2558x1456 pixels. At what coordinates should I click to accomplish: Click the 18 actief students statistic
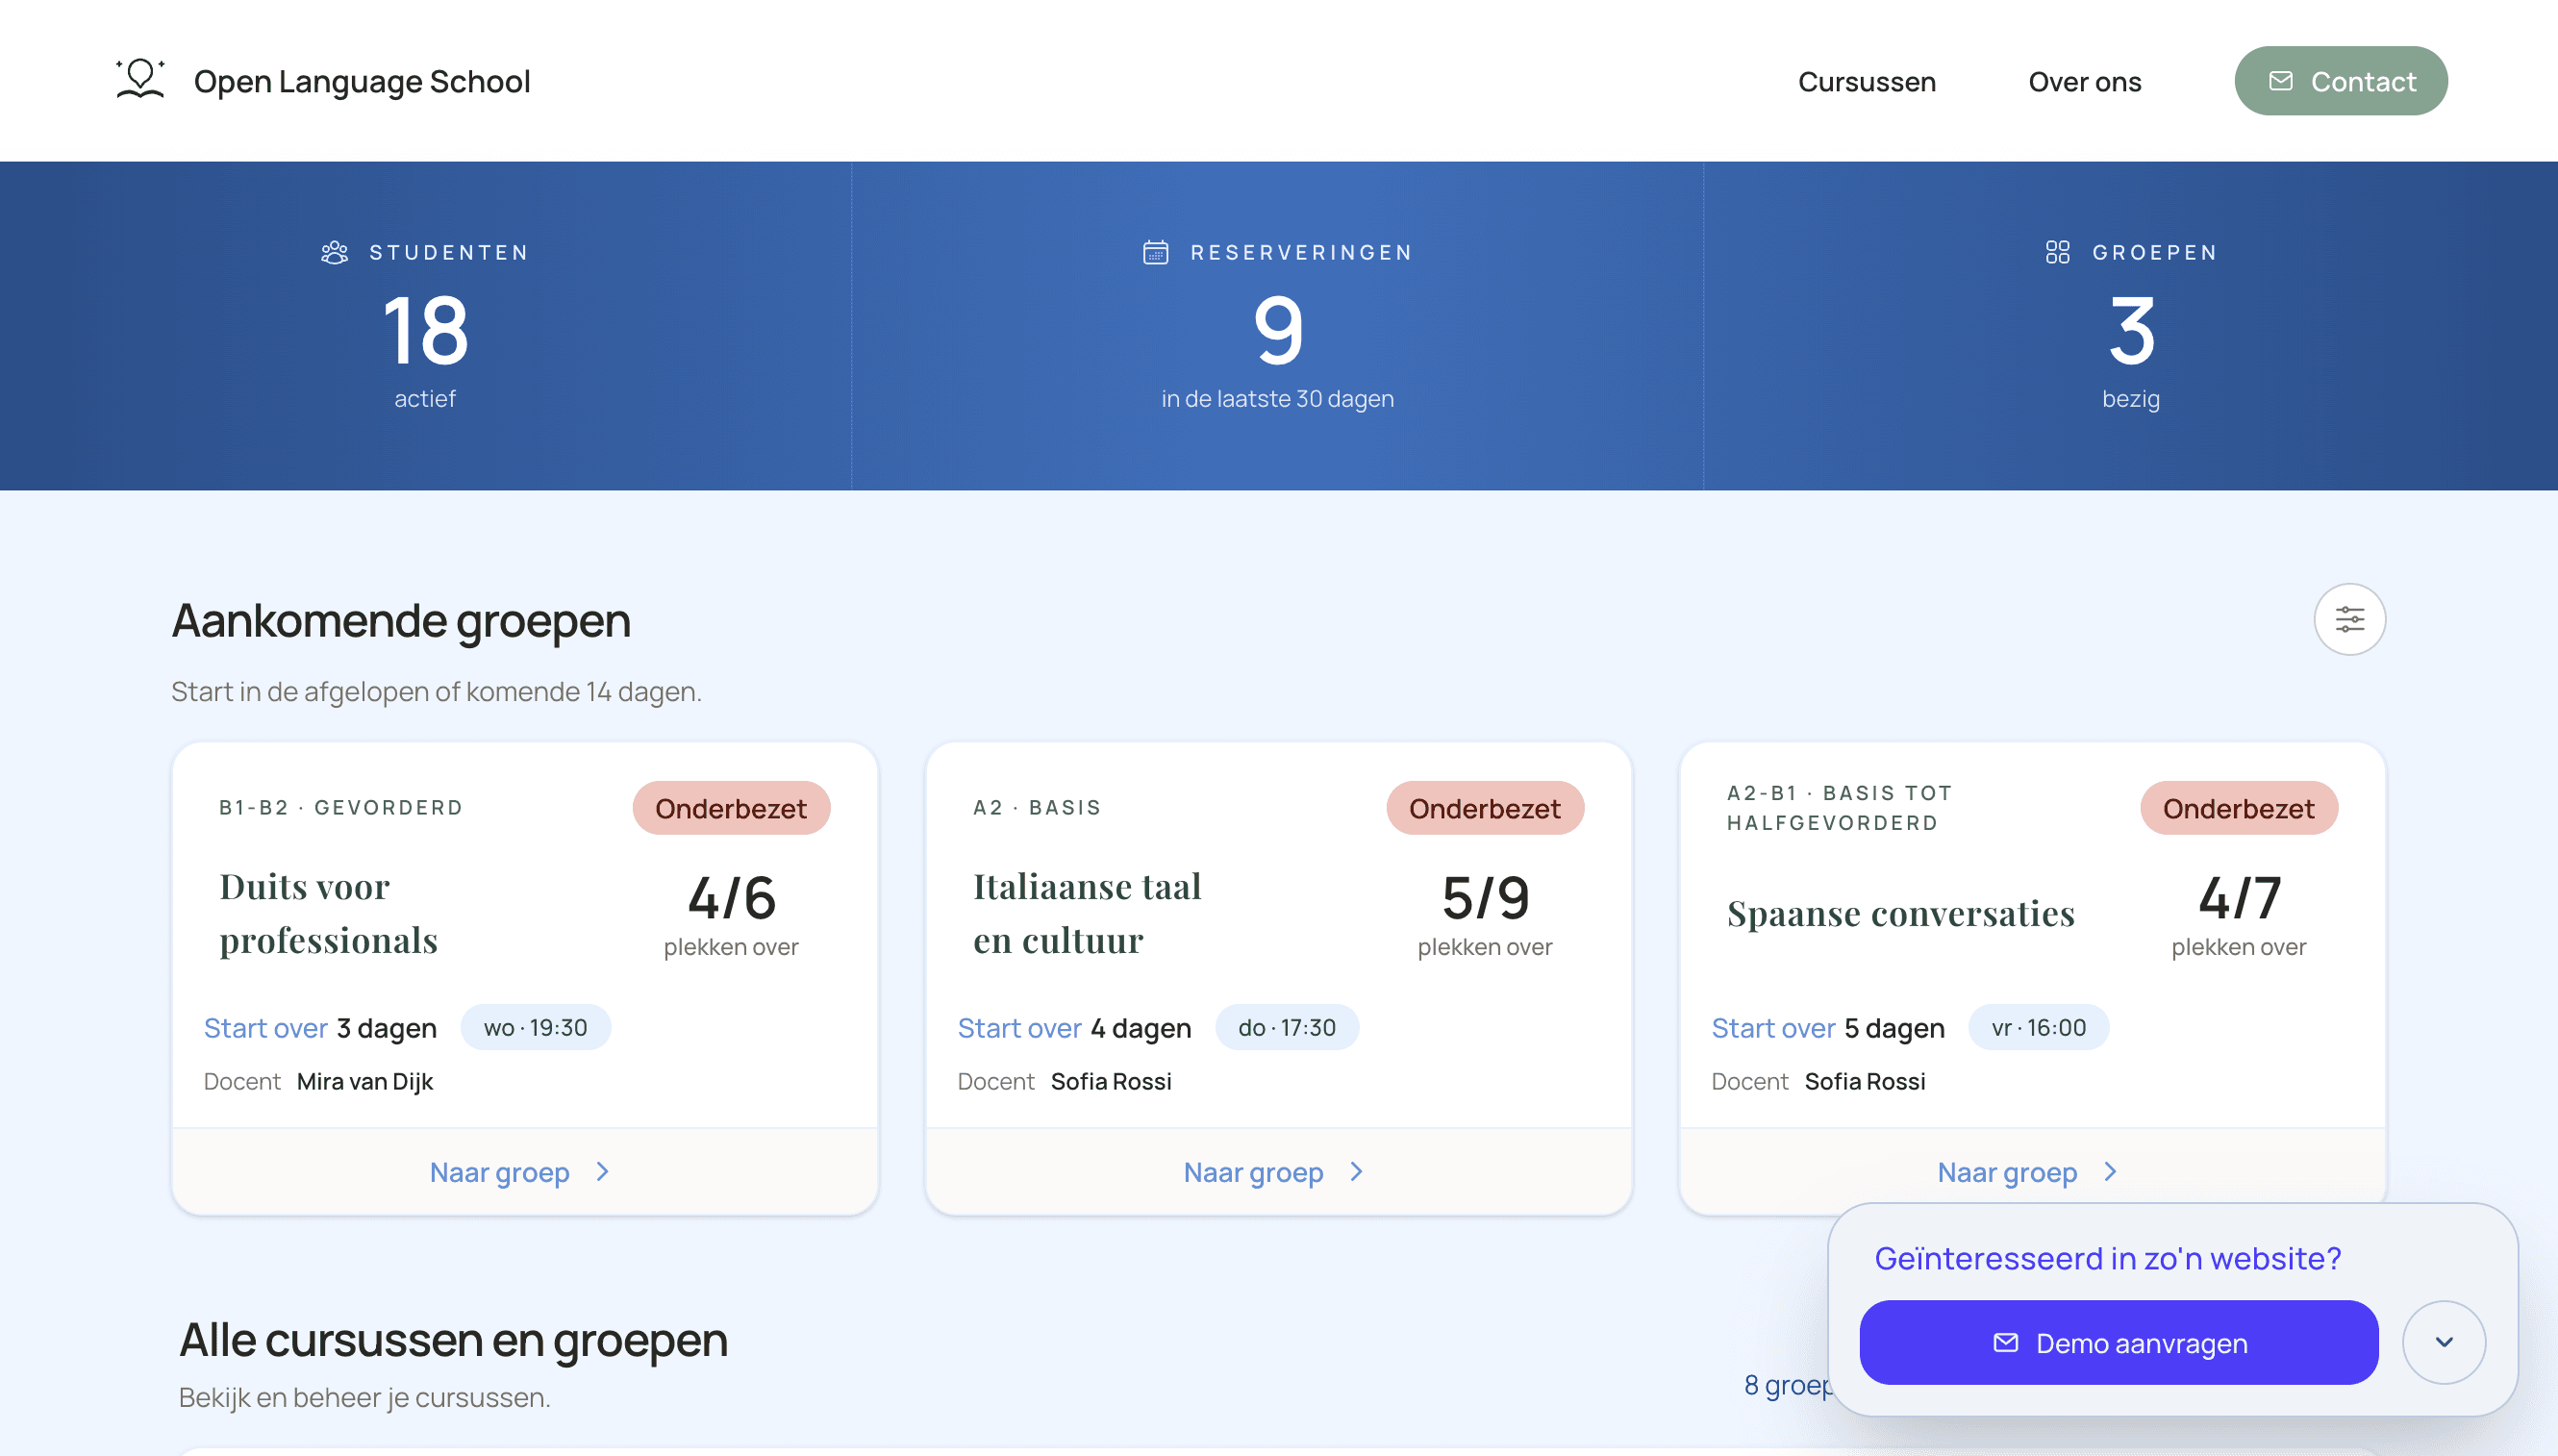[425, 330]
